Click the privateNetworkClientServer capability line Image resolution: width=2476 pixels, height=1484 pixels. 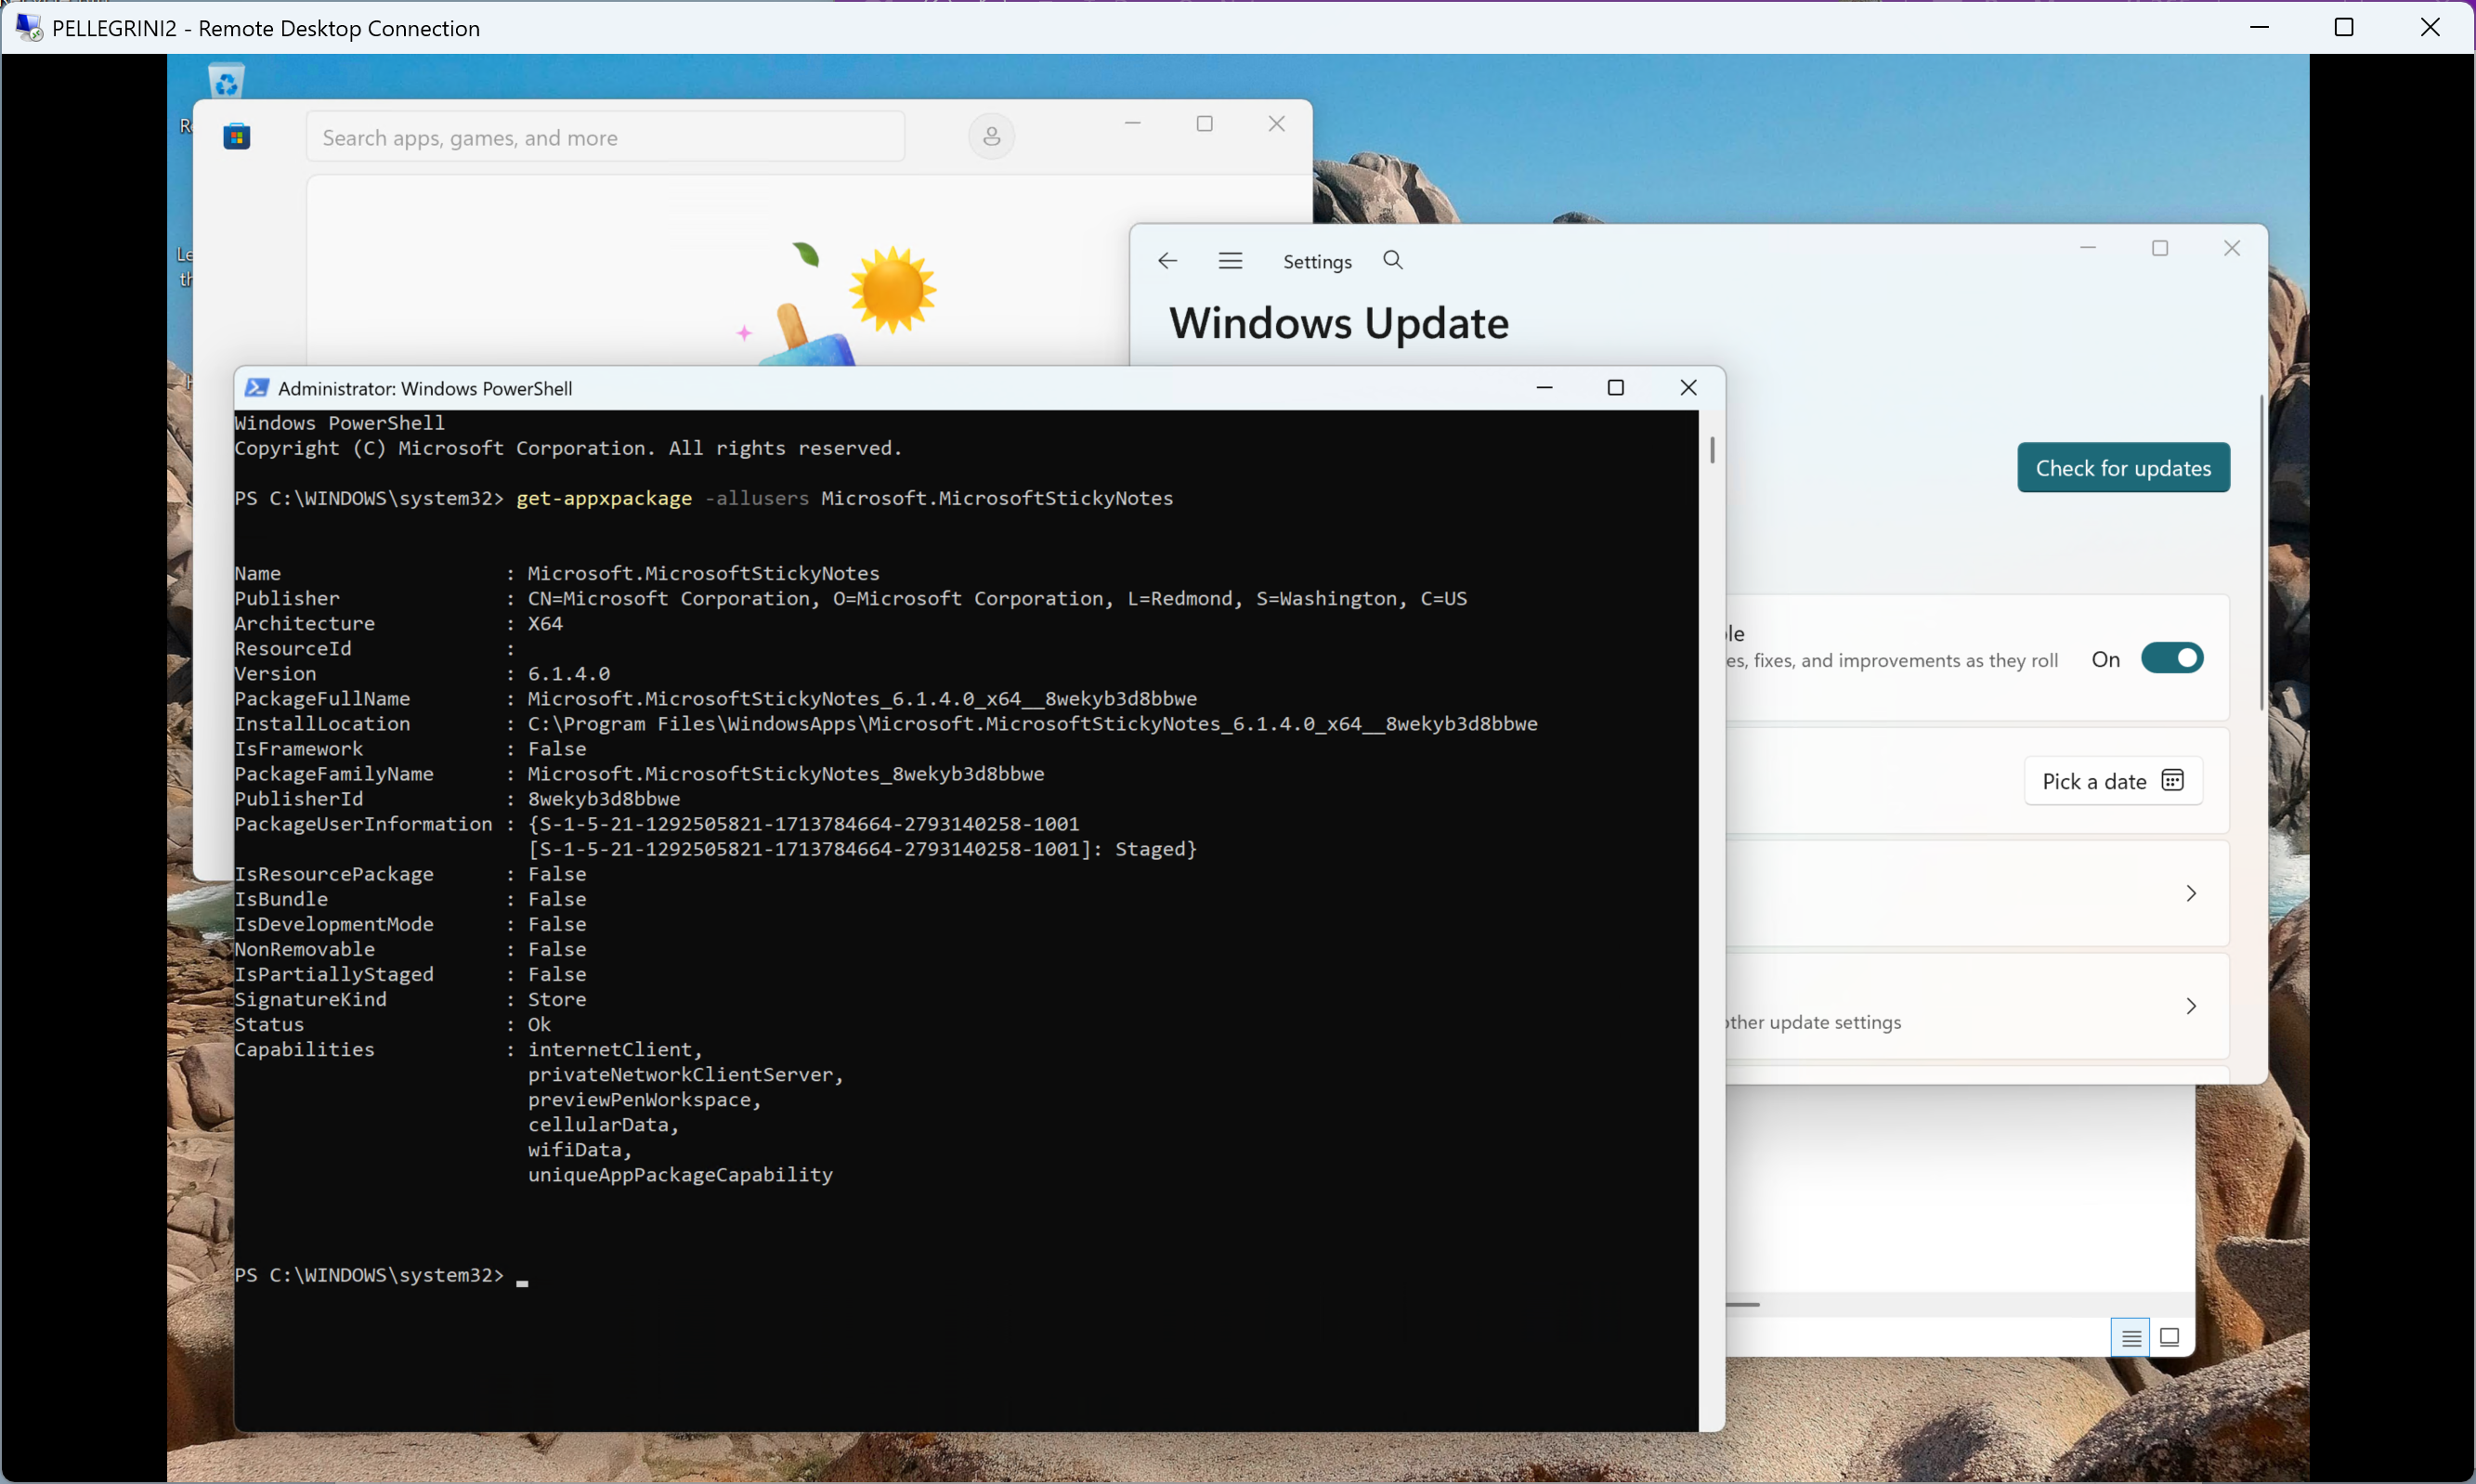tap(685, 1074)
